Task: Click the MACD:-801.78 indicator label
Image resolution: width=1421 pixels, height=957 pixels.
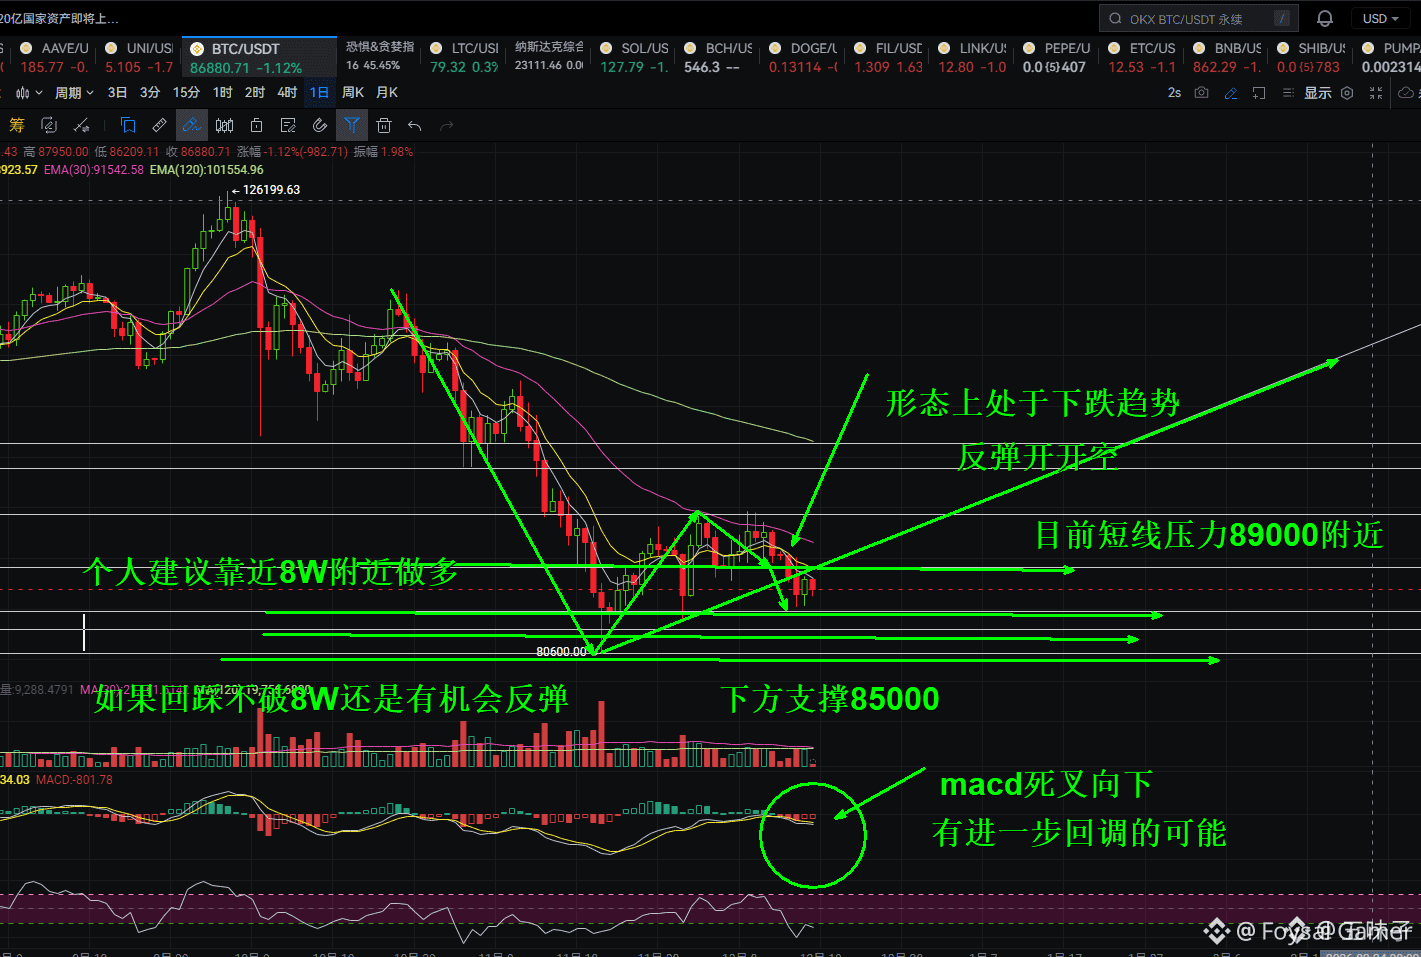Action: 74,780
